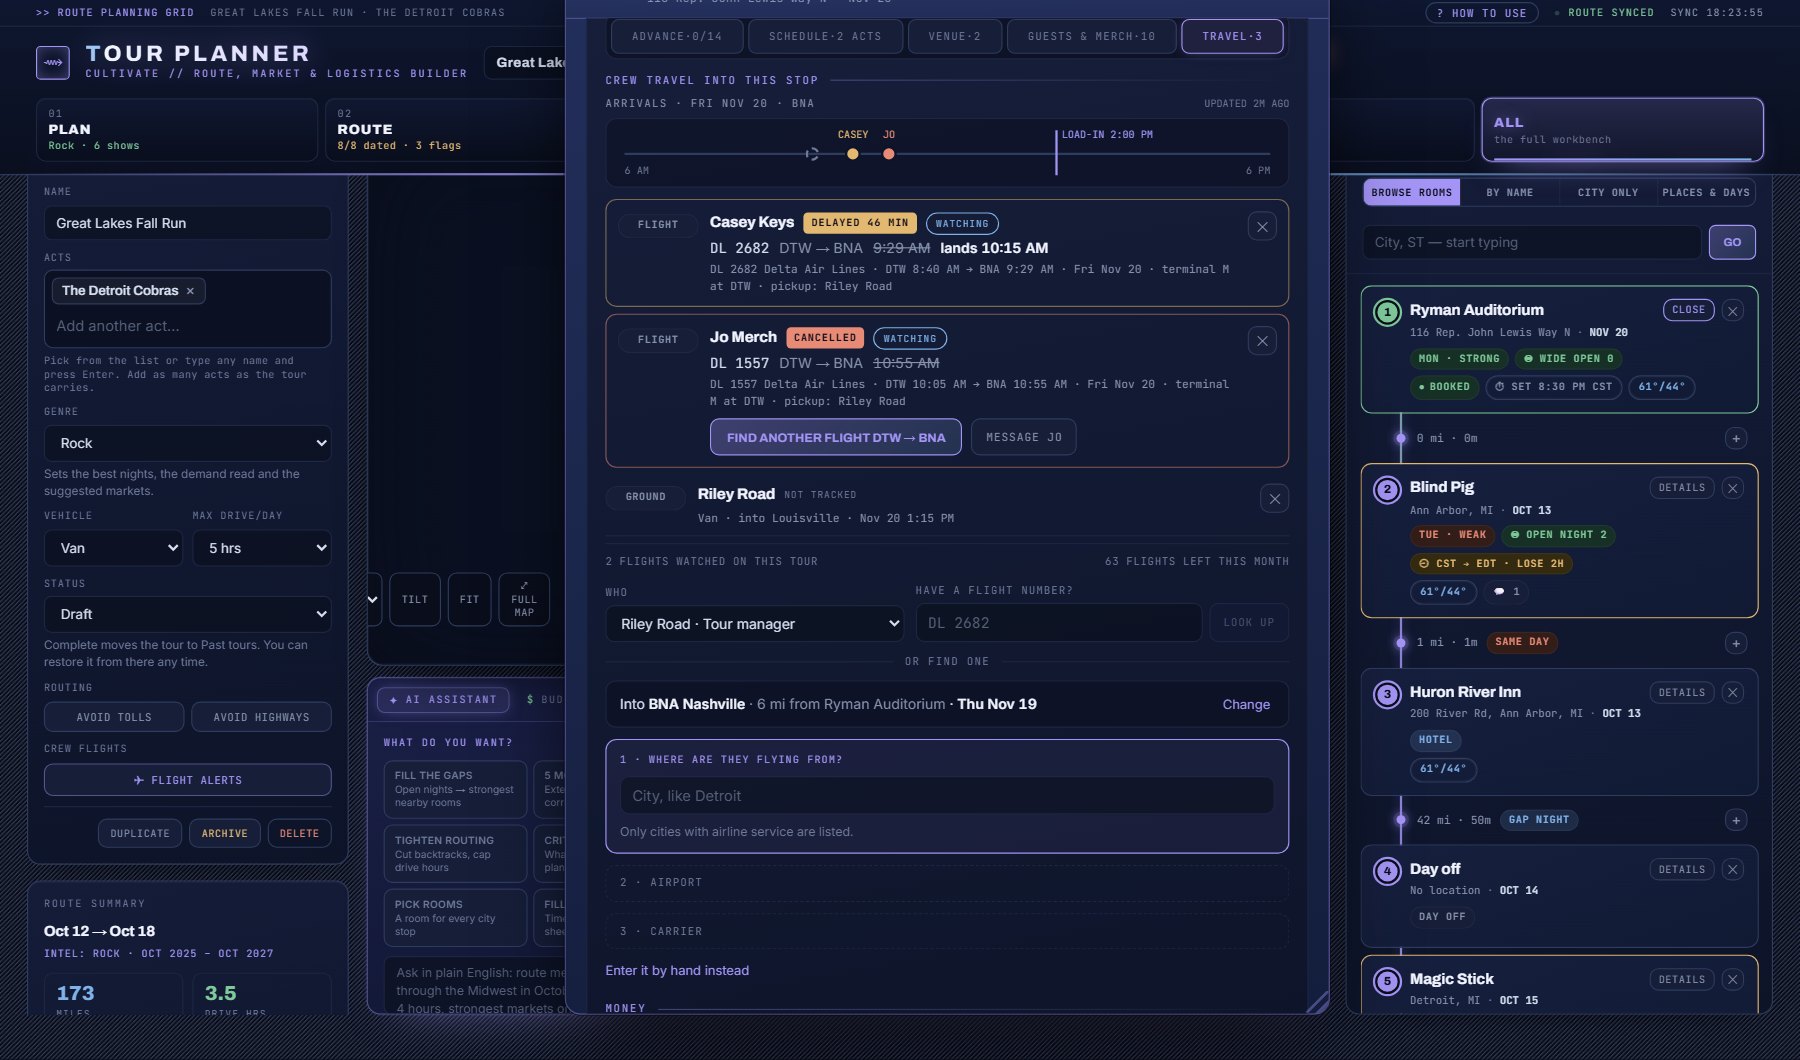The width and height of the screenshot is (1800, 1060).
Task: Open How To Use help
Action: pos(1481,13)
